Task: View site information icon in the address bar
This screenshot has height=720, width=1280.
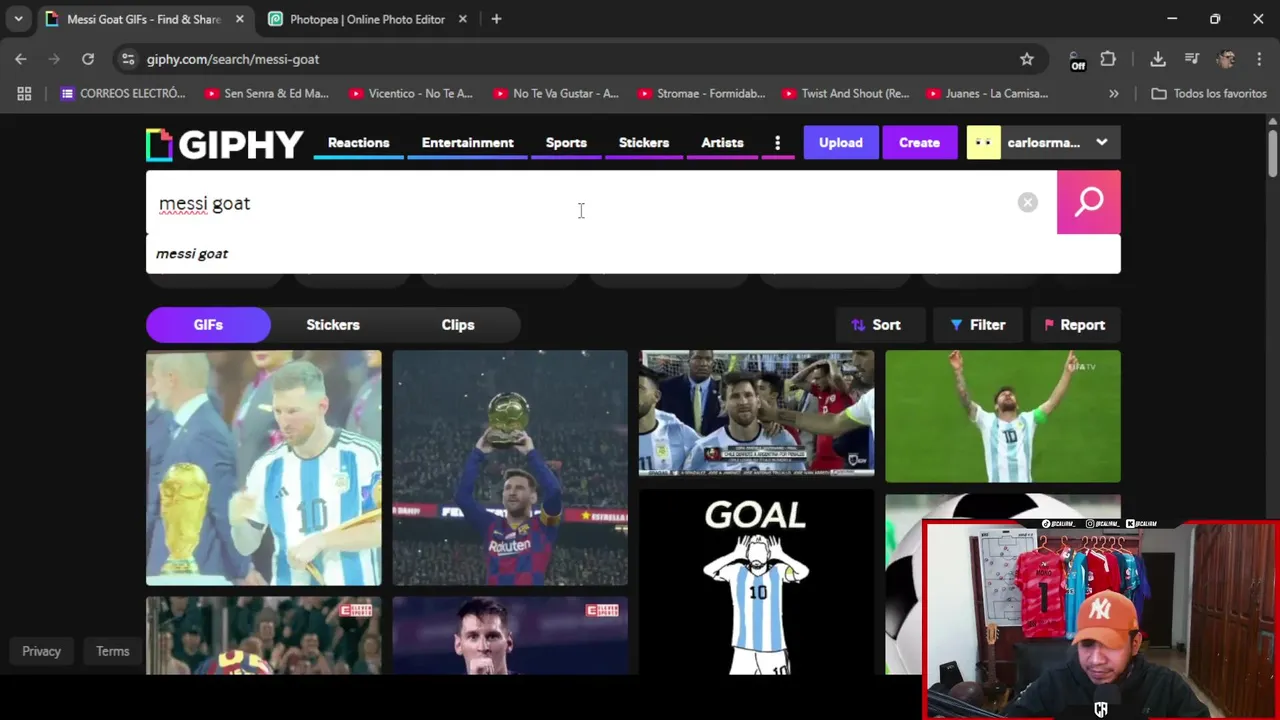Action: (128, 59)
